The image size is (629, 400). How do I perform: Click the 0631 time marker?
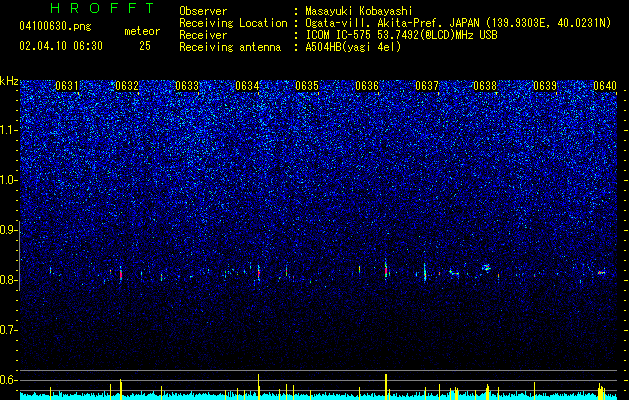tap(67, 86)
